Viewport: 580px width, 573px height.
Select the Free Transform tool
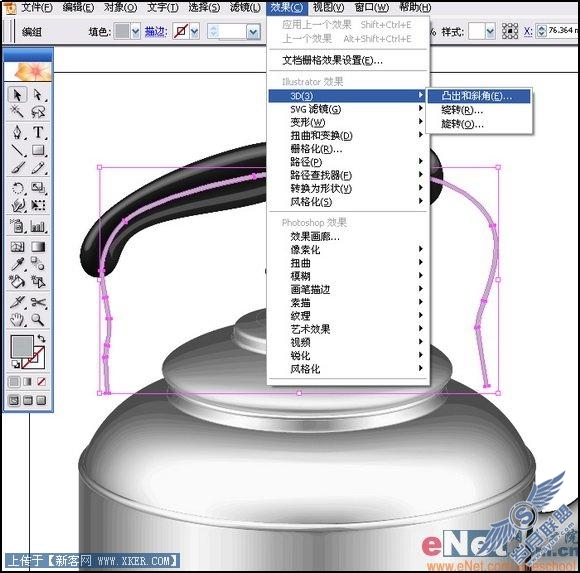[x=38, y=205]
